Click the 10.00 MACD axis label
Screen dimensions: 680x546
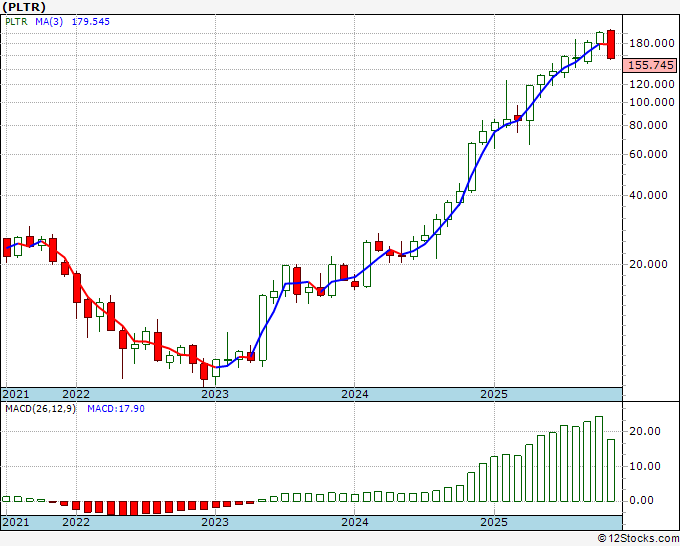[x=645, y=466]
